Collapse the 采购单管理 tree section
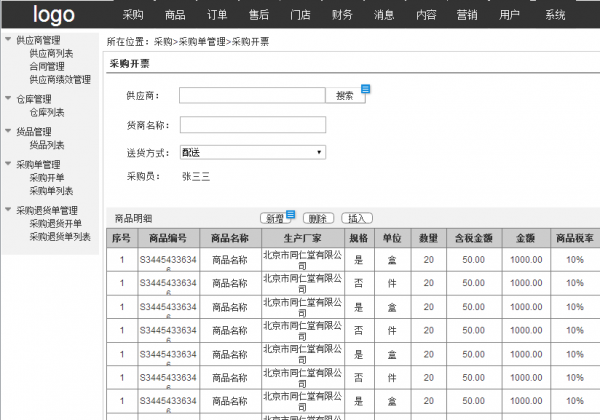Image resolution: width=600 pixels, height=420 pixels. [x=8, y=163]
